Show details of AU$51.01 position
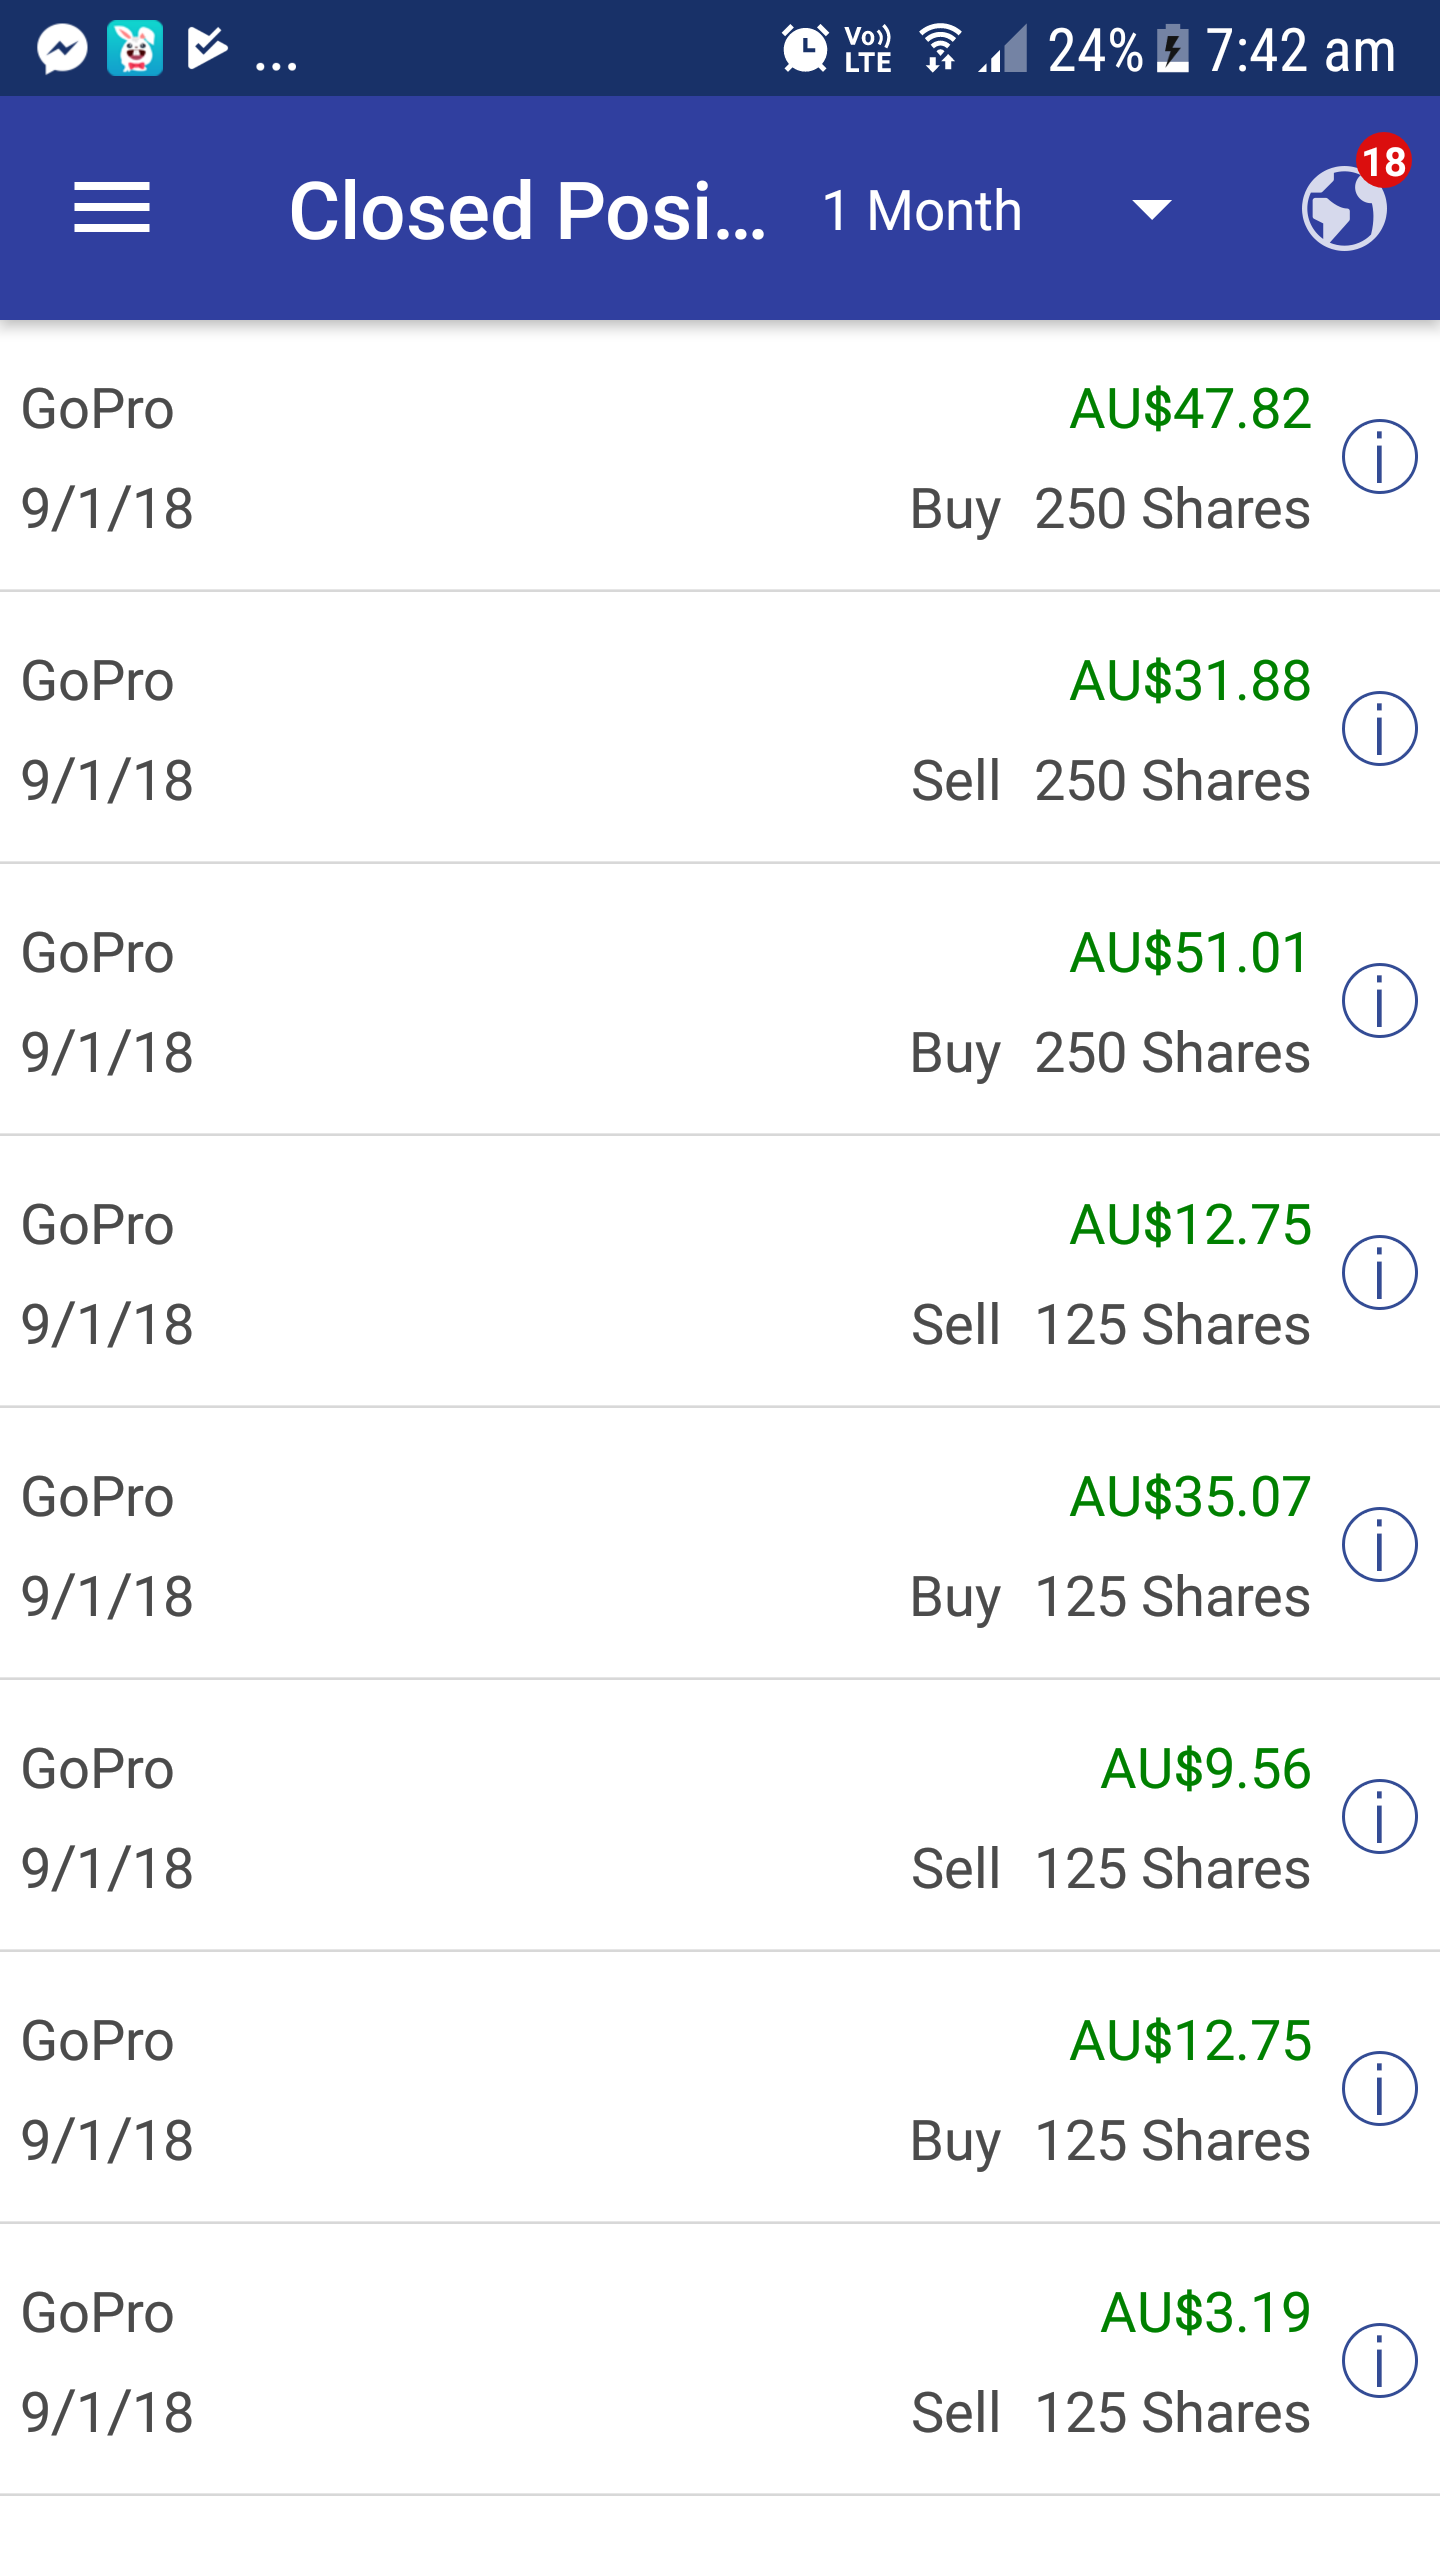This screenshot has width=1440, height=2560. (1379, 1001)
